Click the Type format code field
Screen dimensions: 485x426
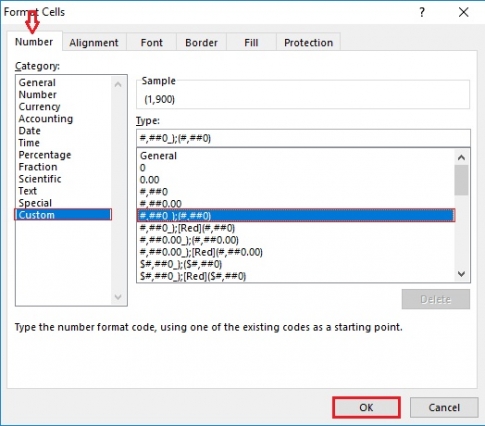(303, 138)
